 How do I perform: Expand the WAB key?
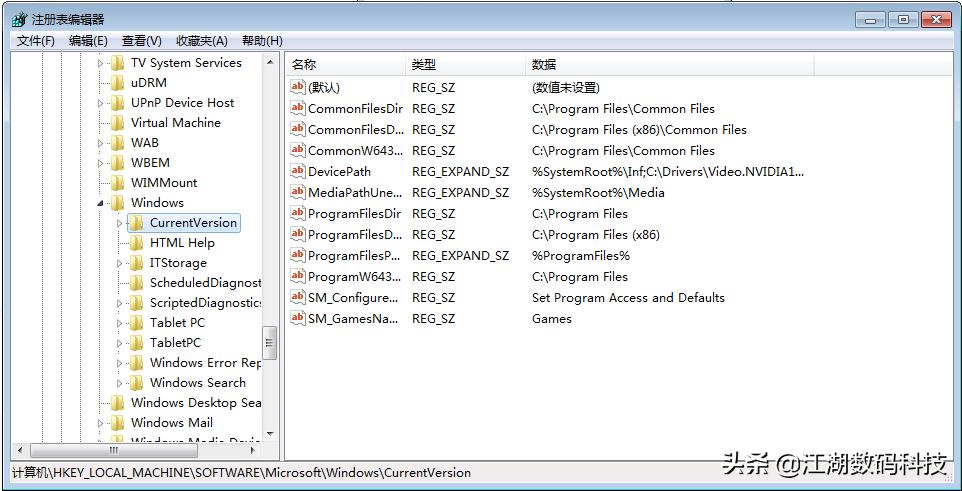tap(101, 143)
